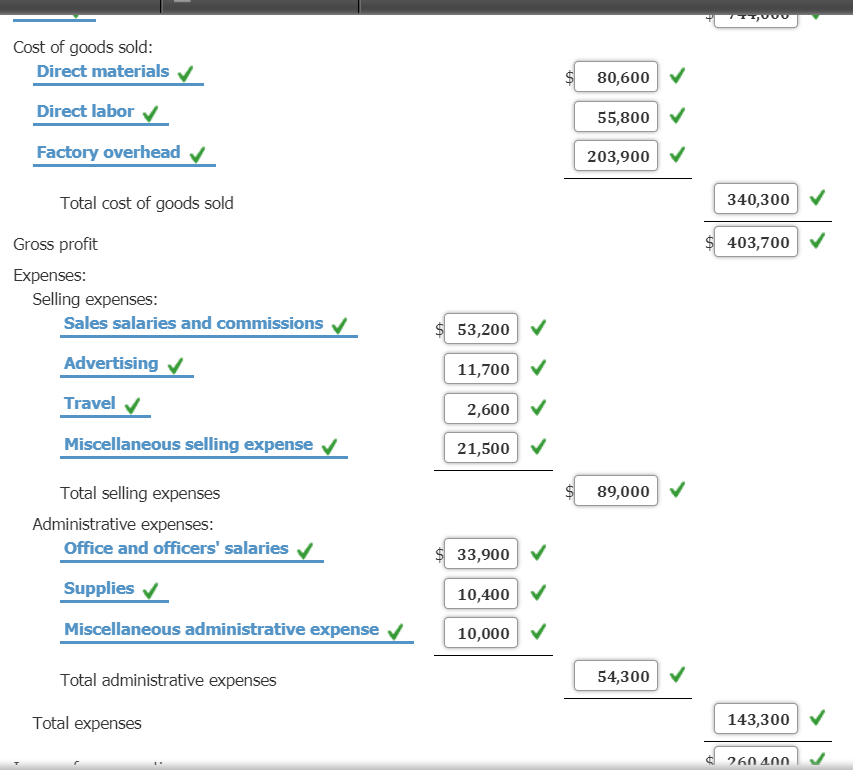The width and height of the screenshot is (853, 781).
Task: Click the 55,800 direct labor amount field
Action: pyautogui.click(x=616, y=116)
